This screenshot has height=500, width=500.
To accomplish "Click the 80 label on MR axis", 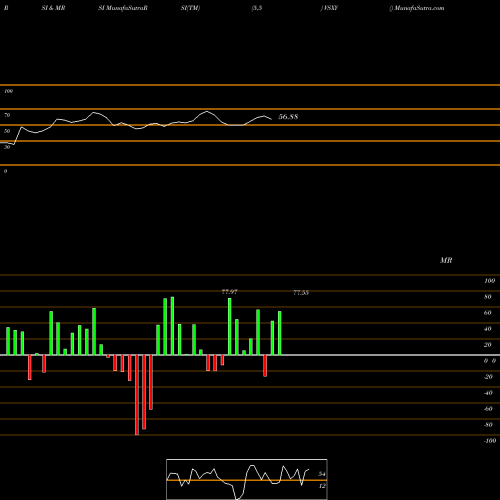I will tap(487, 297).
